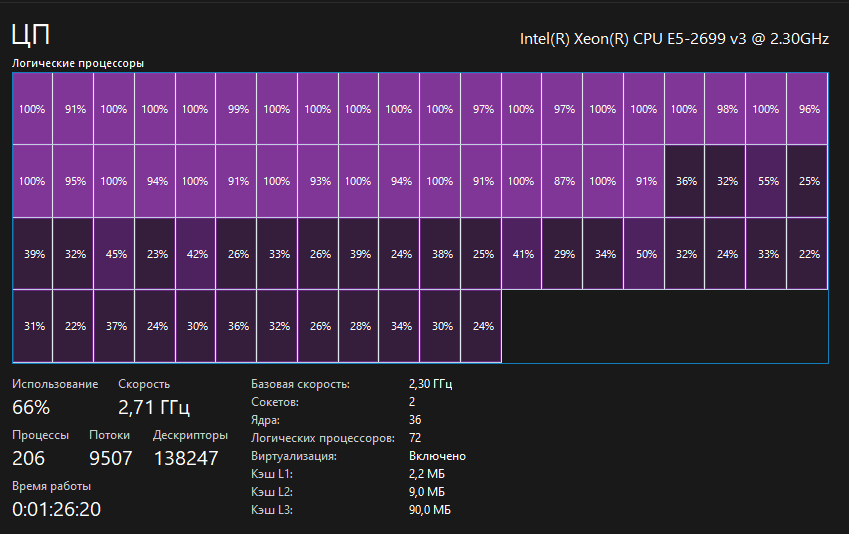Click the Intel Xeon E5-2699 v3 model name
The width and height of the screenshot is (849, 534).
(674, 39)
